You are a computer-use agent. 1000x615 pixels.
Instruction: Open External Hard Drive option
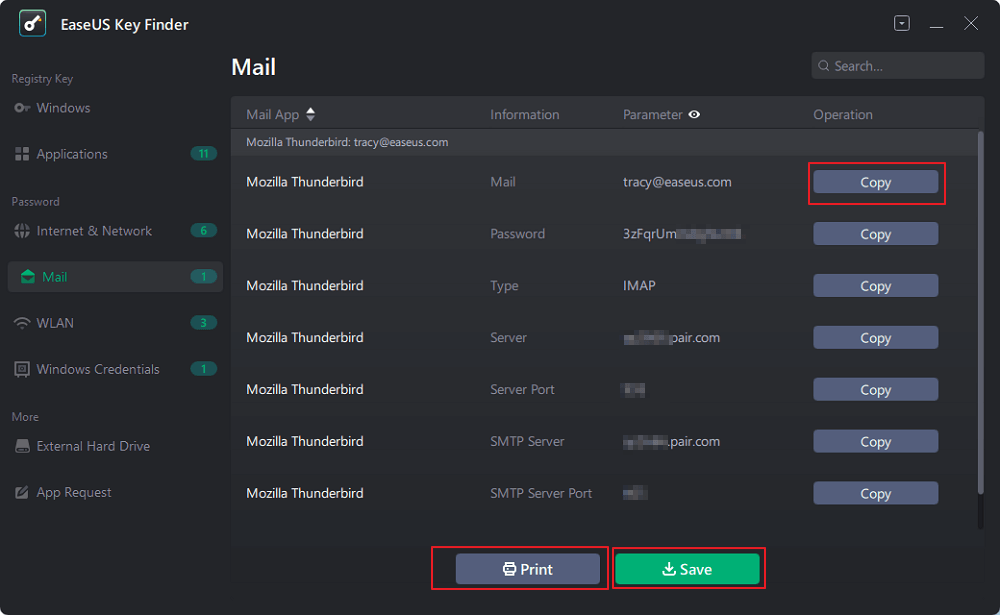pos(115,446)
